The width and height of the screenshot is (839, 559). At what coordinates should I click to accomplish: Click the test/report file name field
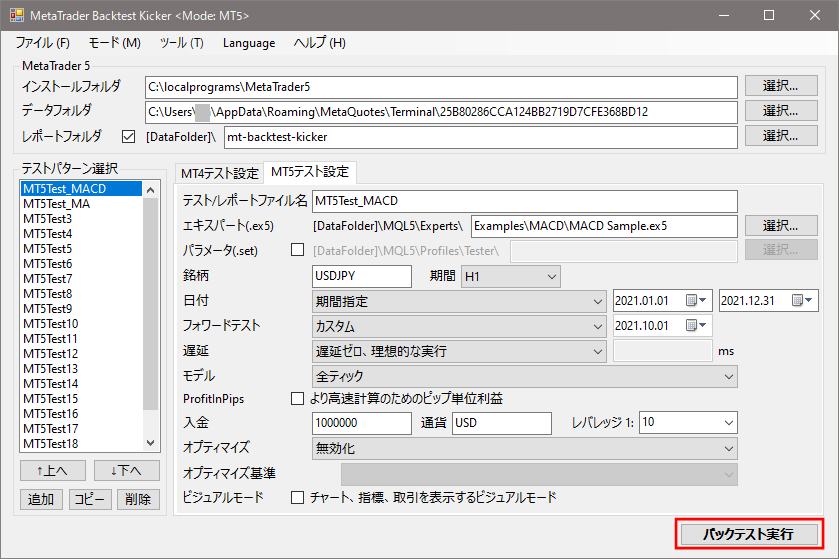tap(524, 201)
